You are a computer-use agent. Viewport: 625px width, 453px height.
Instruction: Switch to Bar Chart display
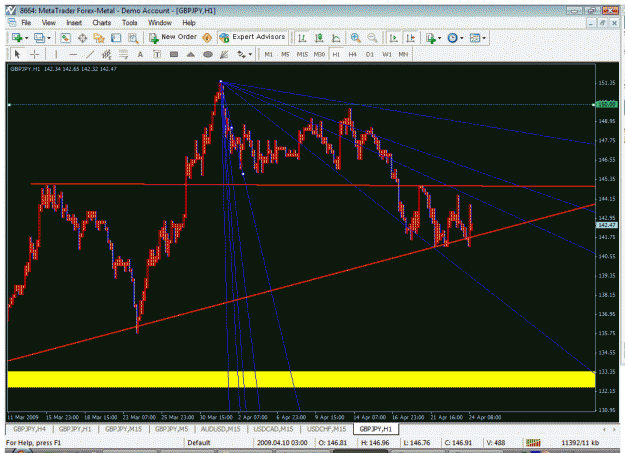(x=303, y=38)
